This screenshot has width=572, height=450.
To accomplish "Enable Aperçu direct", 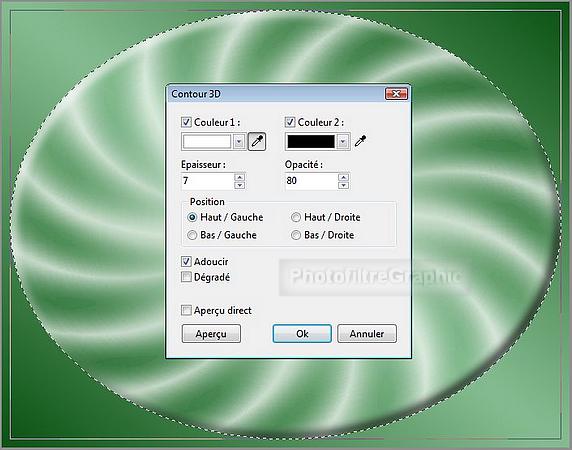I will pos(186,310).
